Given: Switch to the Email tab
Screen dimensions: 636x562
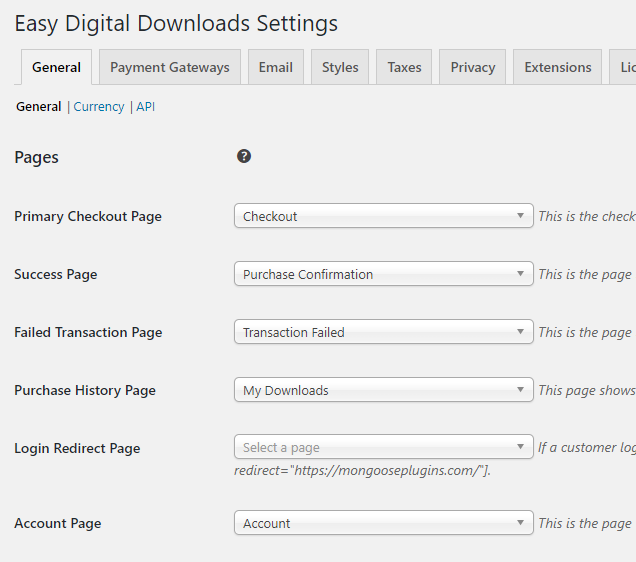Looking at the screenshot, I should [276, 67].
